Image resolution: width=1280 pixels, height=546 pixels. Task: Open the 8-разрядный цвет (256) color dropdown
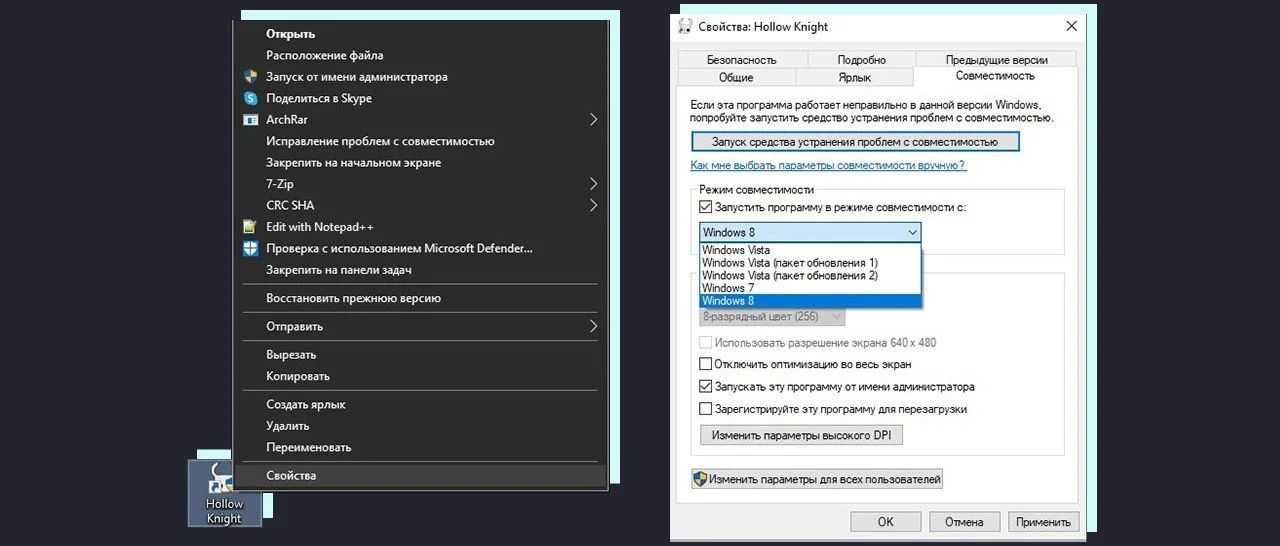tap(772, 316)
